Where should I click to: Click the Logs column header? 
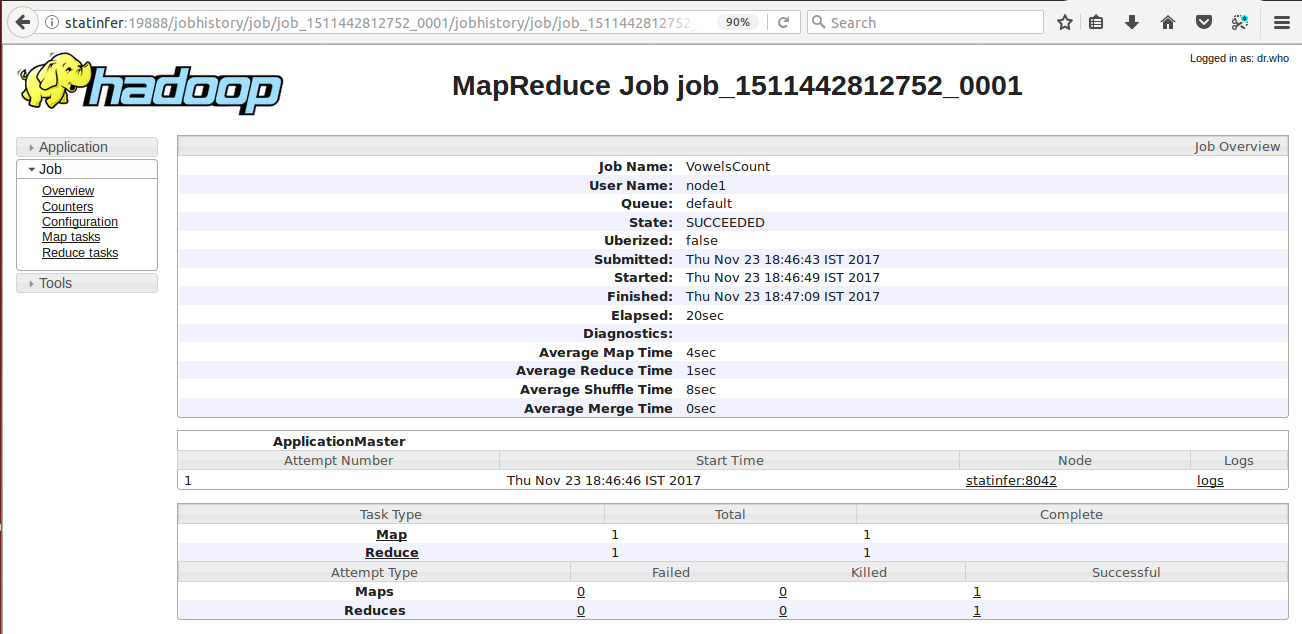(x=1239, y=460)
